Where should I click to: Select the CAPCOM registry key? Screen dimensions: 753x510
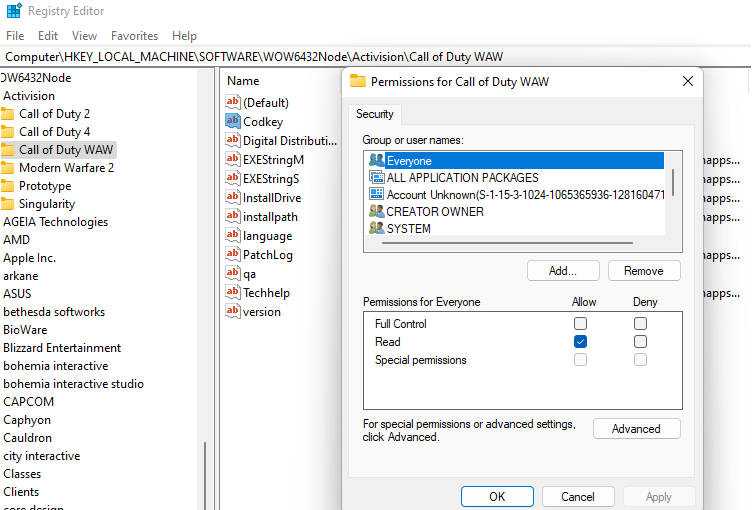[28, 401]
